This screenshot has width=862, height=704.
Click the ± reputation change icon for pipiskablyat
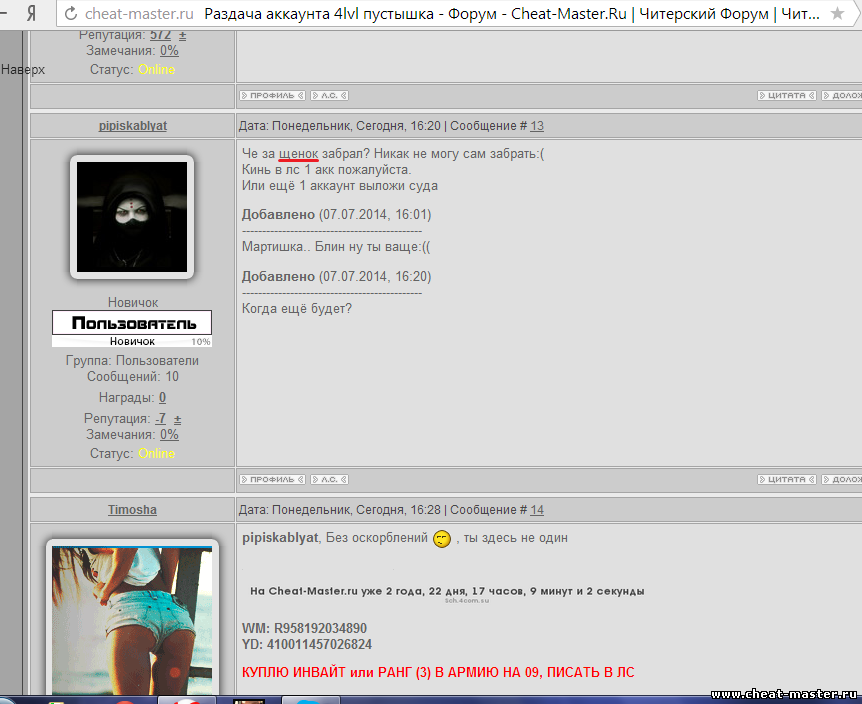178,419
